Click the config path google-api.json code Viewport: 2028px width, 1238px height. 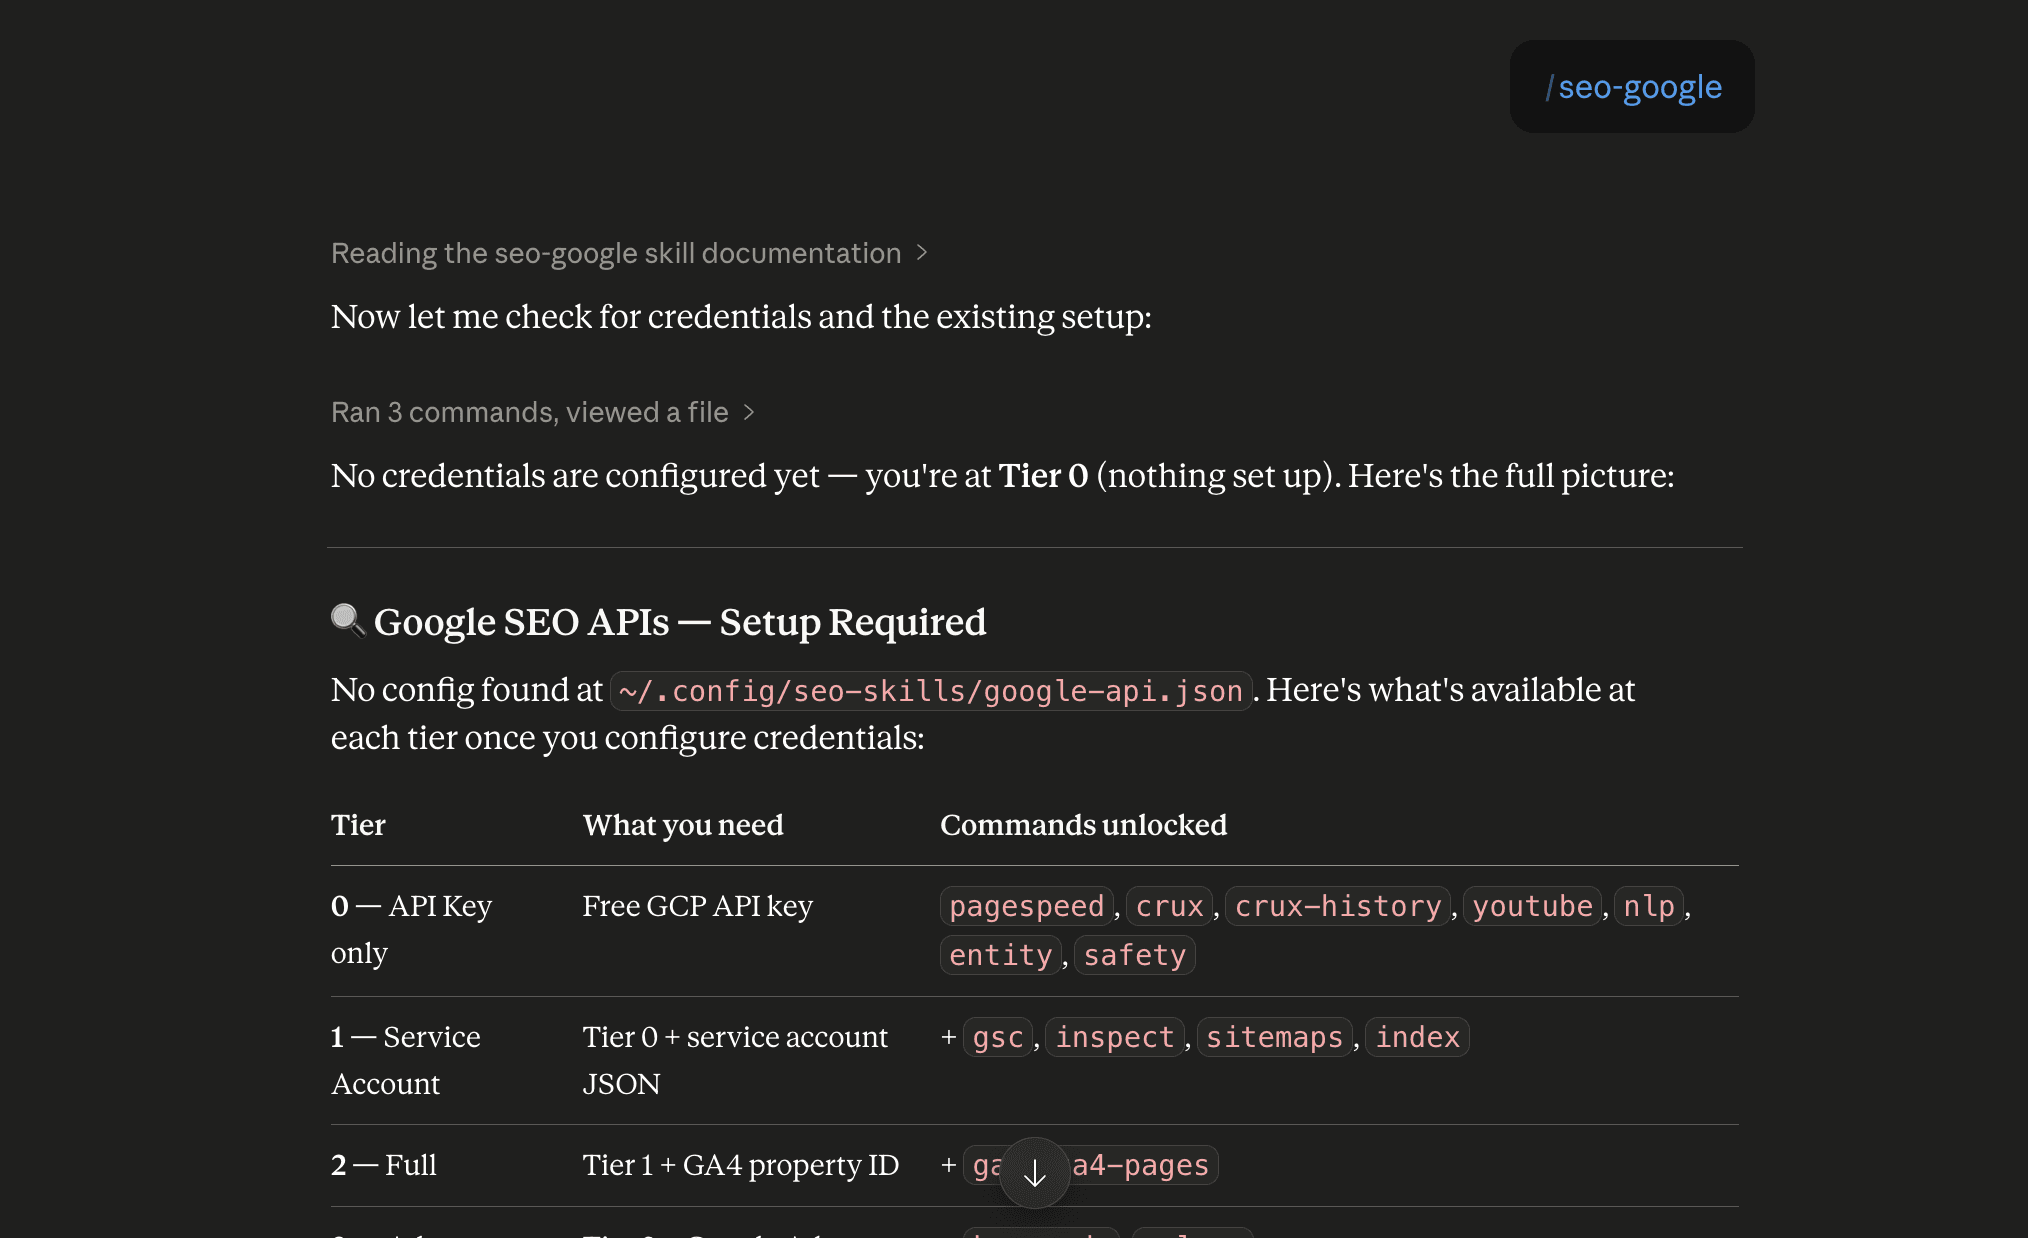point(931,691)
